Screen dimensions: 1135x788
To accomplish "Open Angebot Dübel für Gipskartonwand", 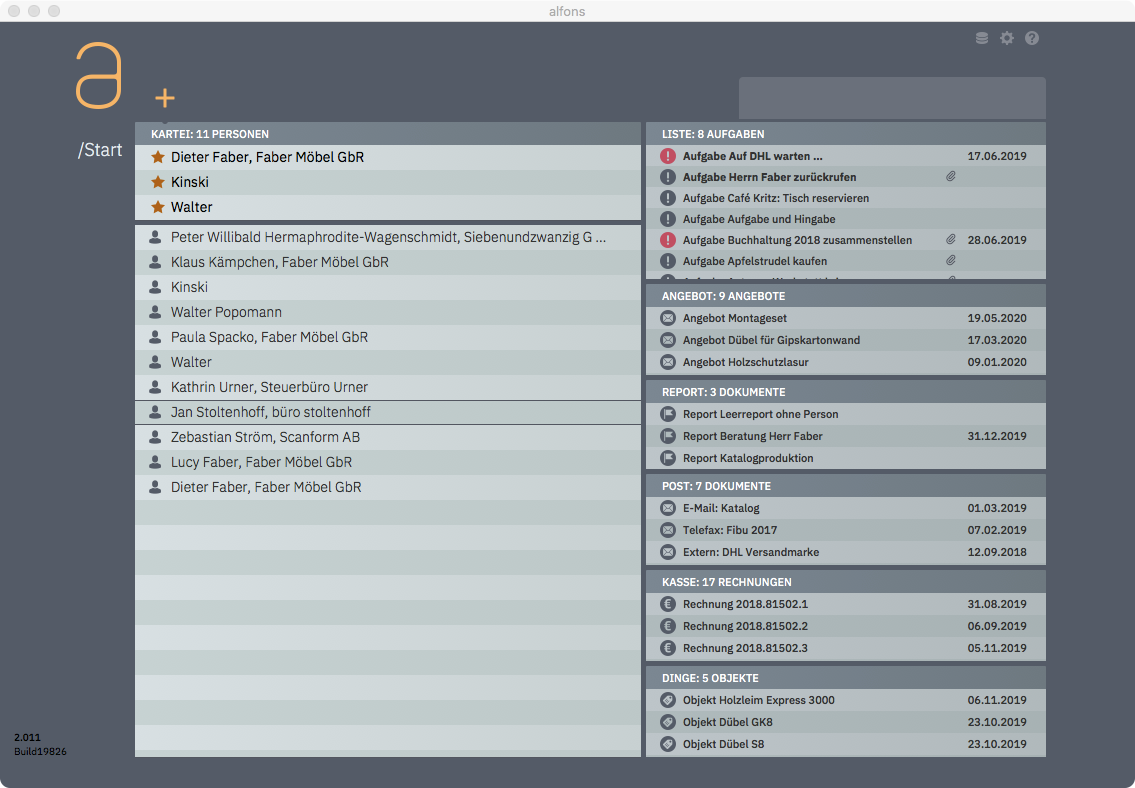I will click(x=771, y=340).
